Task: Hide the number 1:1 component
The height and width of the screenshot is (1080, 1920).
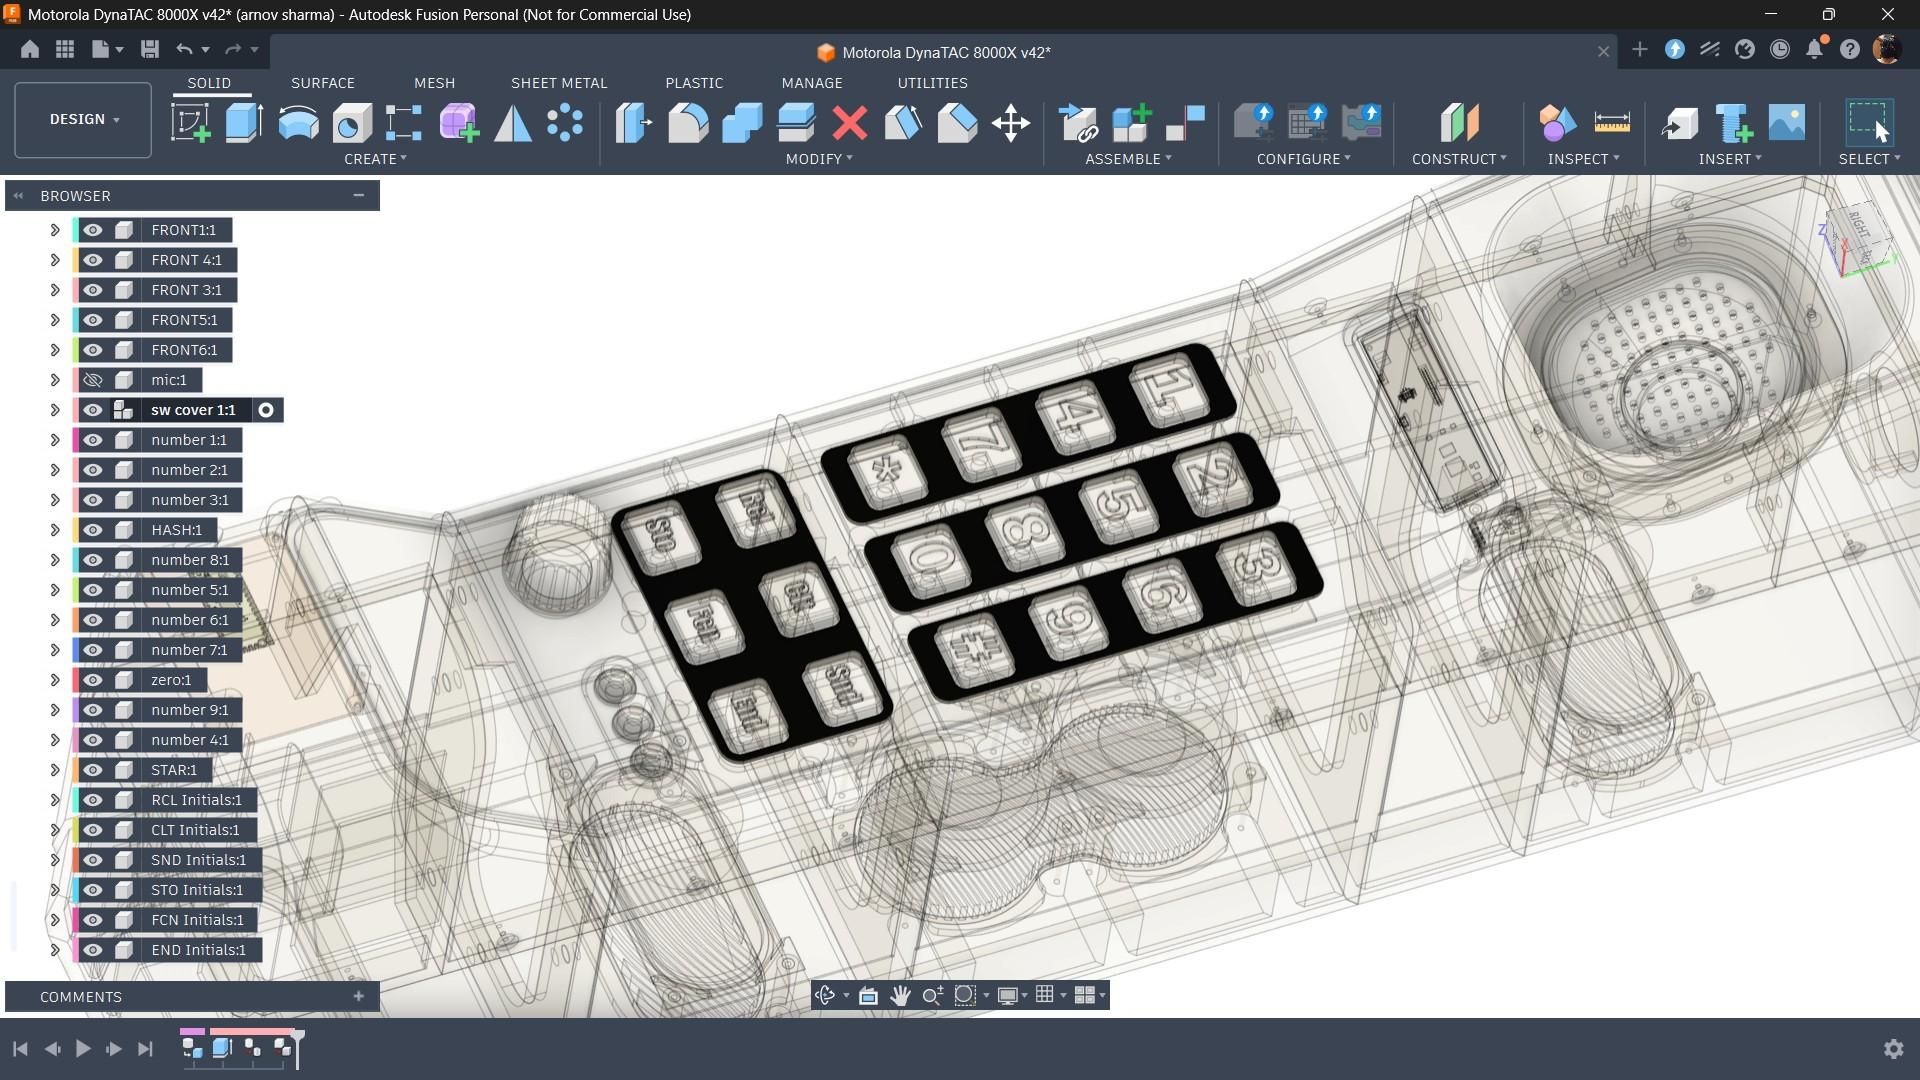Action: [93, 440]
